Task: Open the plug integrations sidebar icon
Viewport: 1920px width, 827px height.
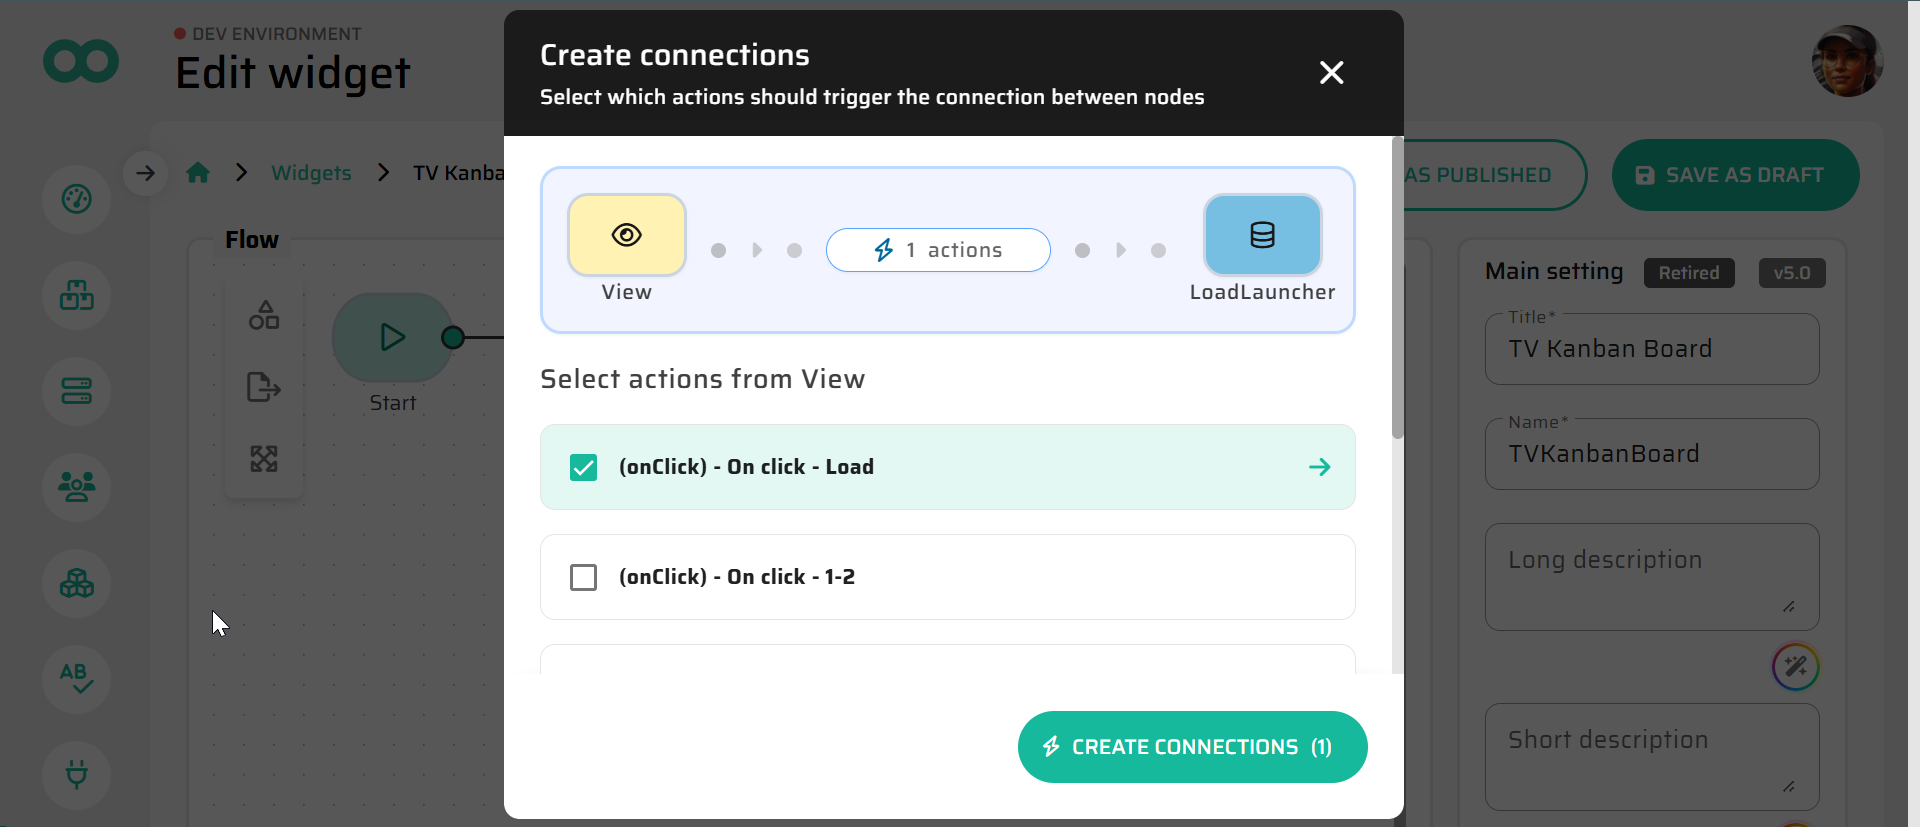Action: (77, 773)
